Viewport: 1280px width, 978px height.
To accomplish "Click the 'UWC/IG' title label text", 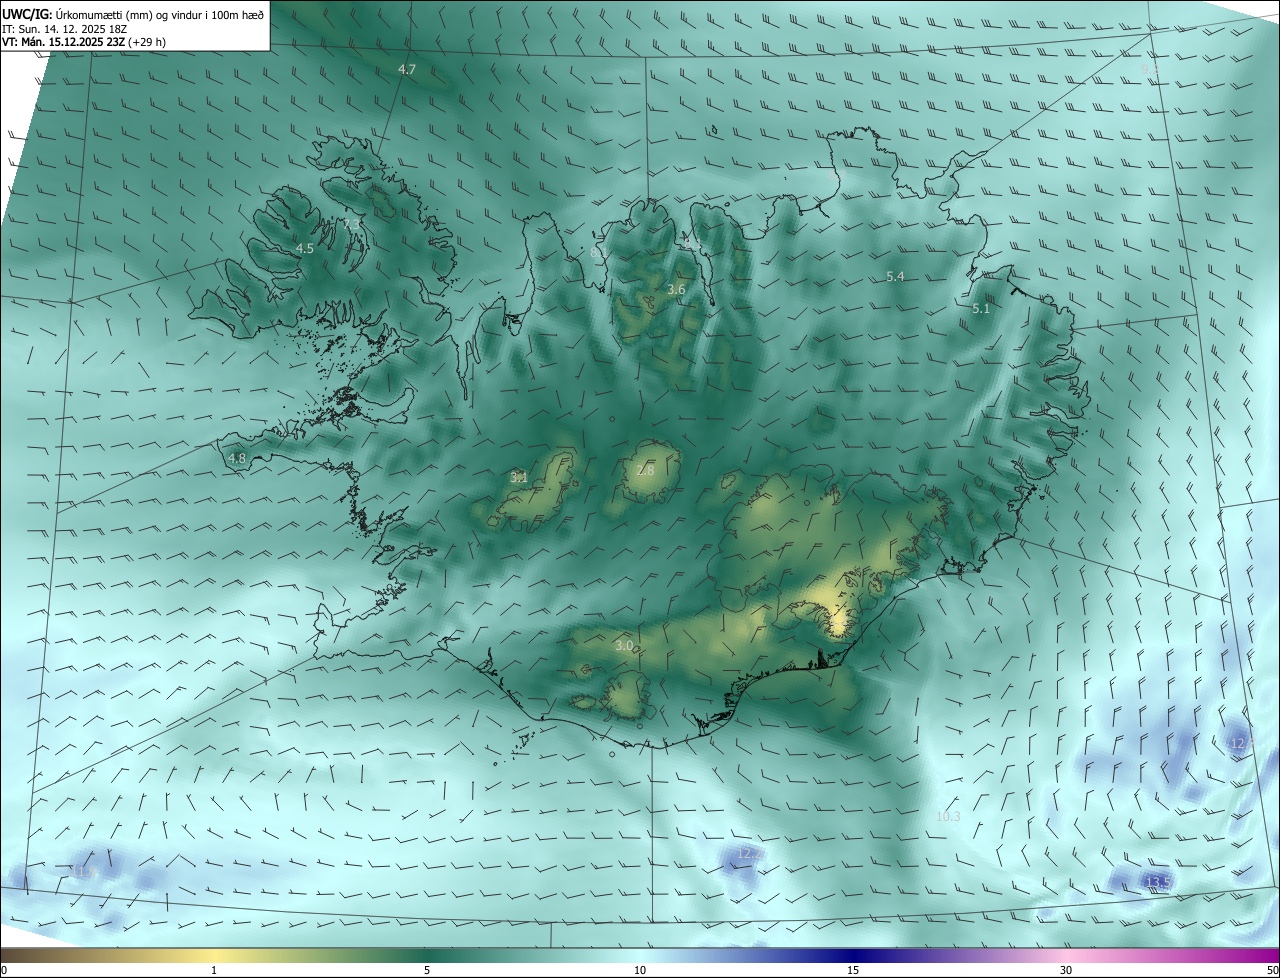I will [x=27, y=13].
